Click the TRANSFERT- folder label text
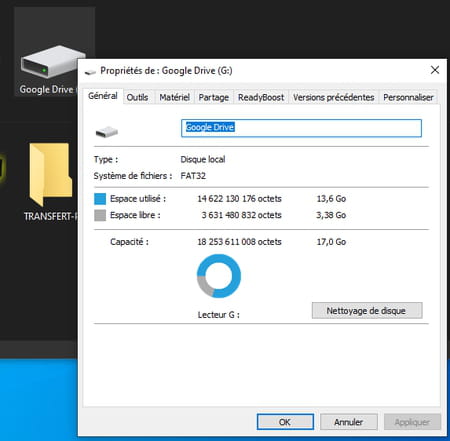450x441 pixels. pyautogui.click(x=50, y=216)
